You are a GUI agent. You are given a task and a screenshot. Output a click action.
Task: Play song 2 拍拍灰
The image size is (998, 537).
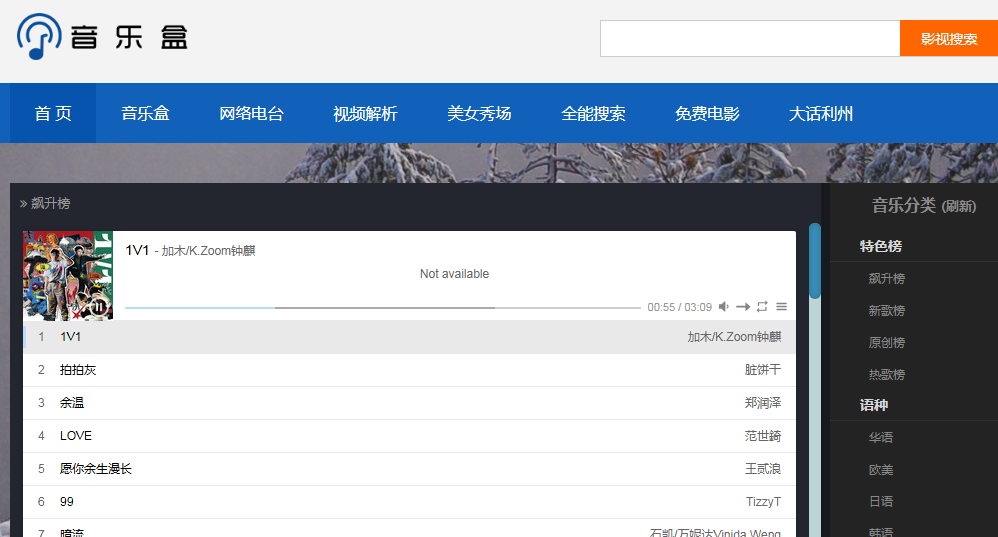tap(409, 370)
